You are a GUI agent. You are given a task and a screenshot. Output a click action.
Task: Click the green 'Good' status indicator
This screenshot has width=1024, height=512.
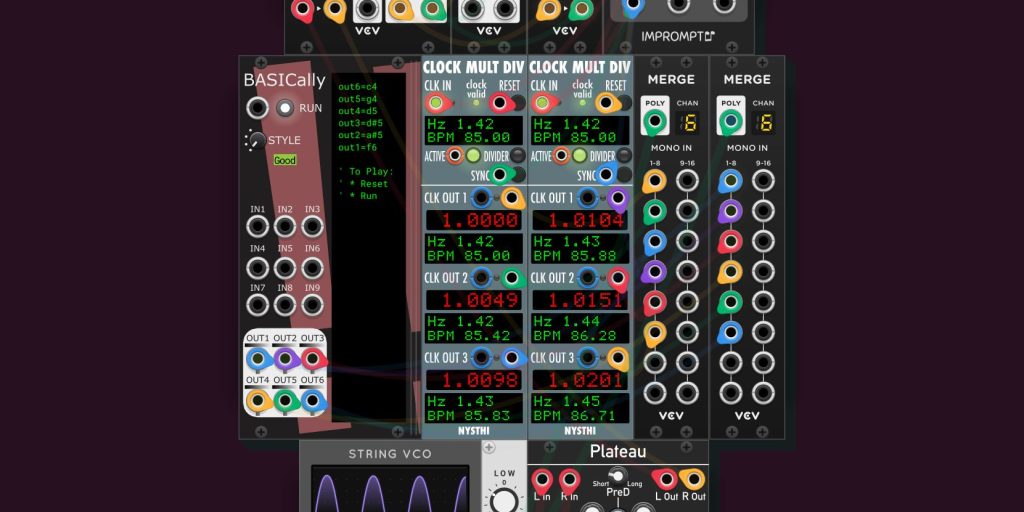click(285, 160)
